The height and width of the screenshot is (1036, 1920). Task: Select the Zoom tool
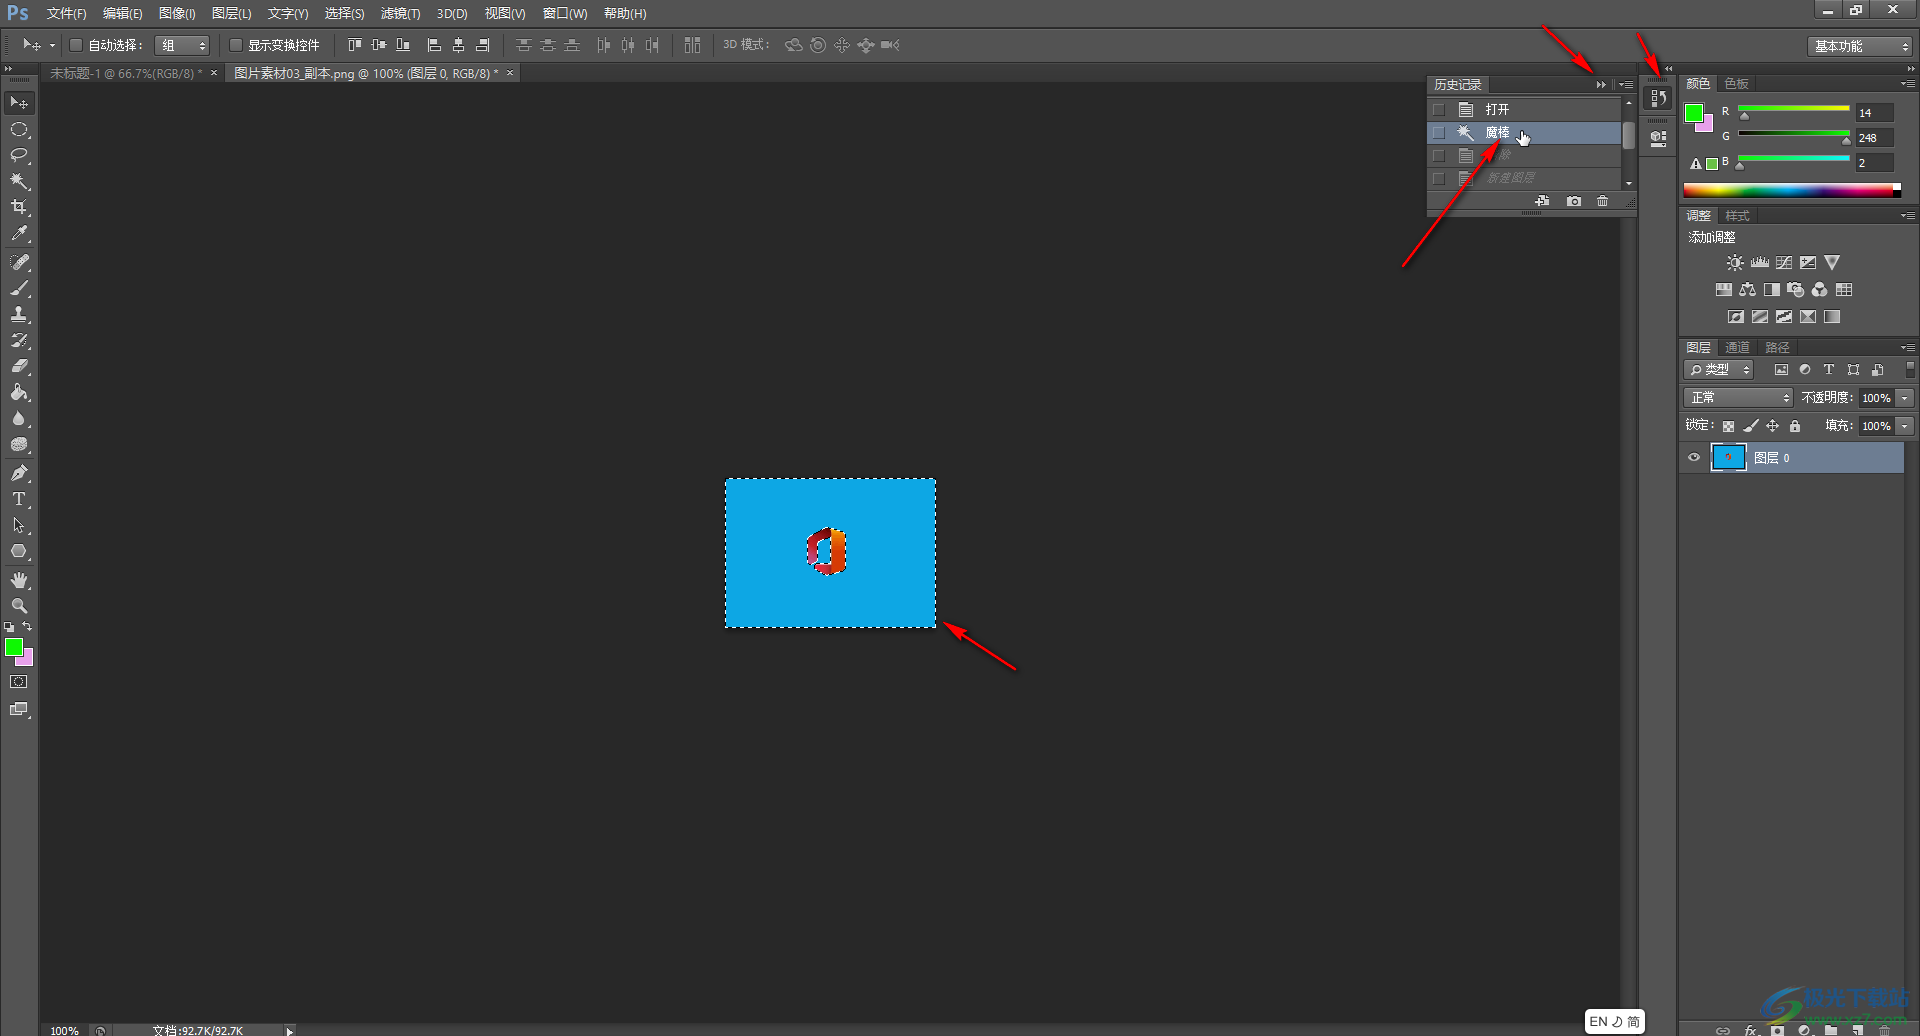click(19, 606)
